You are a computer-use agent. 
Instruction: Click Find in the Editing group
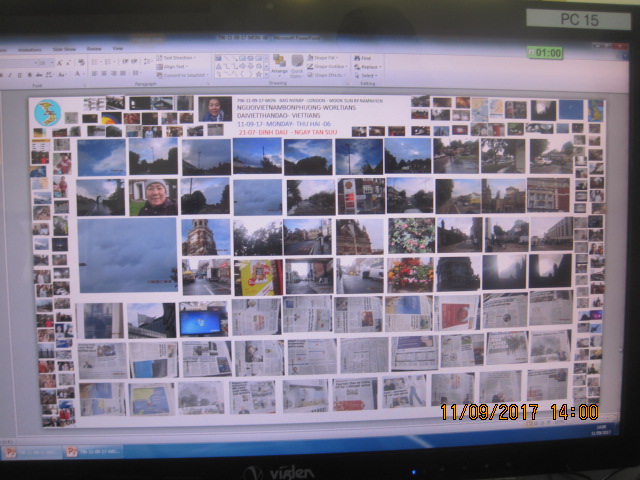[362, 58]
